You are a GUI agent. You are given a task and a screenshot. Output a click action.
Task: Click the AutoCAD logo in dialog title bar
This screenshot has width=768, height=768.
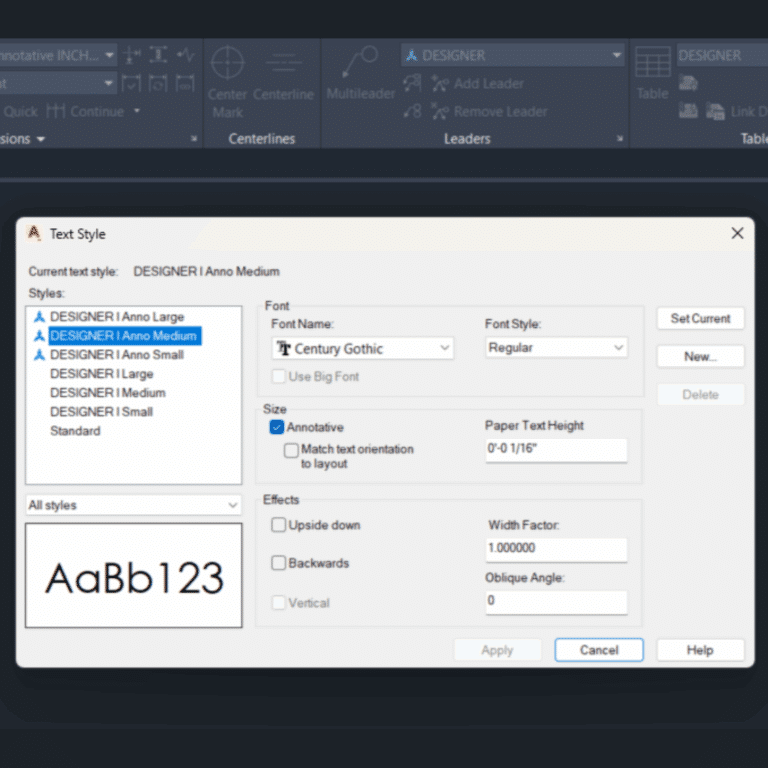pyautogui.click(x=34, y=233)
